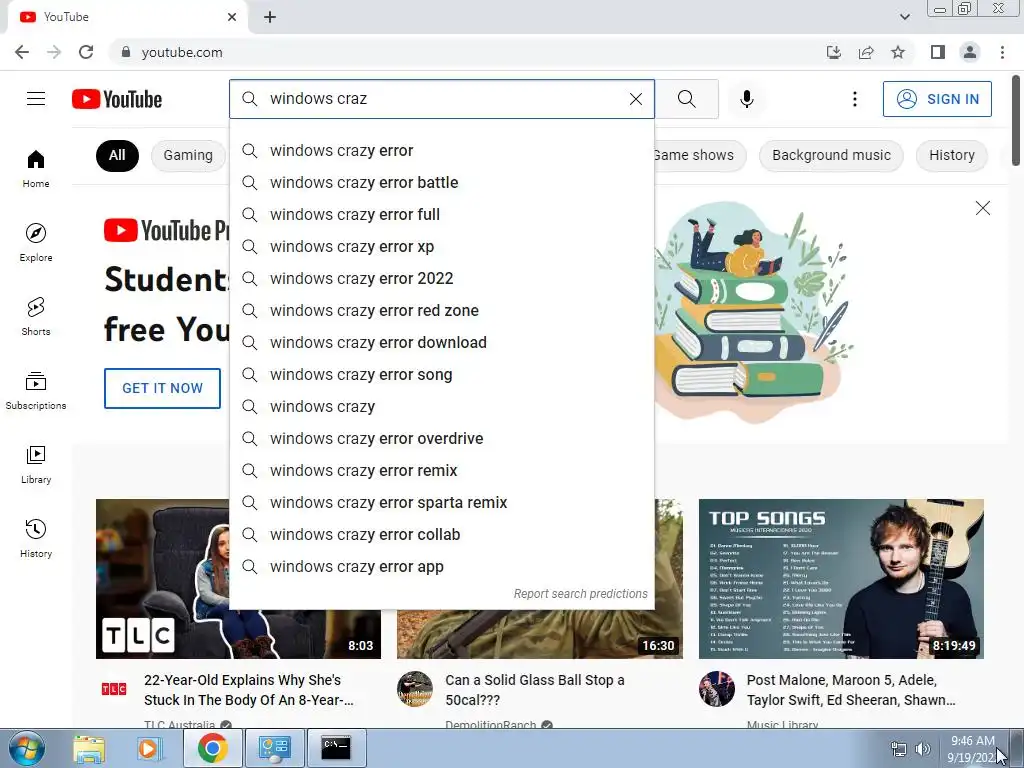
Task: Pick suggestion 'windows crazy error sparta remix'
Action: click(x=442, y=503)
